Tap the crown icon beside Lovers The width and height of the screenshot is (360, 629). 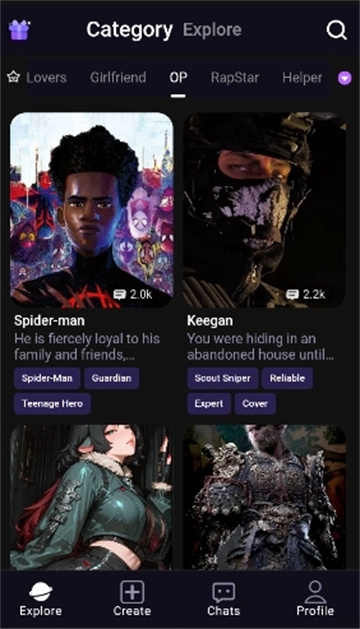coord(13,77)
